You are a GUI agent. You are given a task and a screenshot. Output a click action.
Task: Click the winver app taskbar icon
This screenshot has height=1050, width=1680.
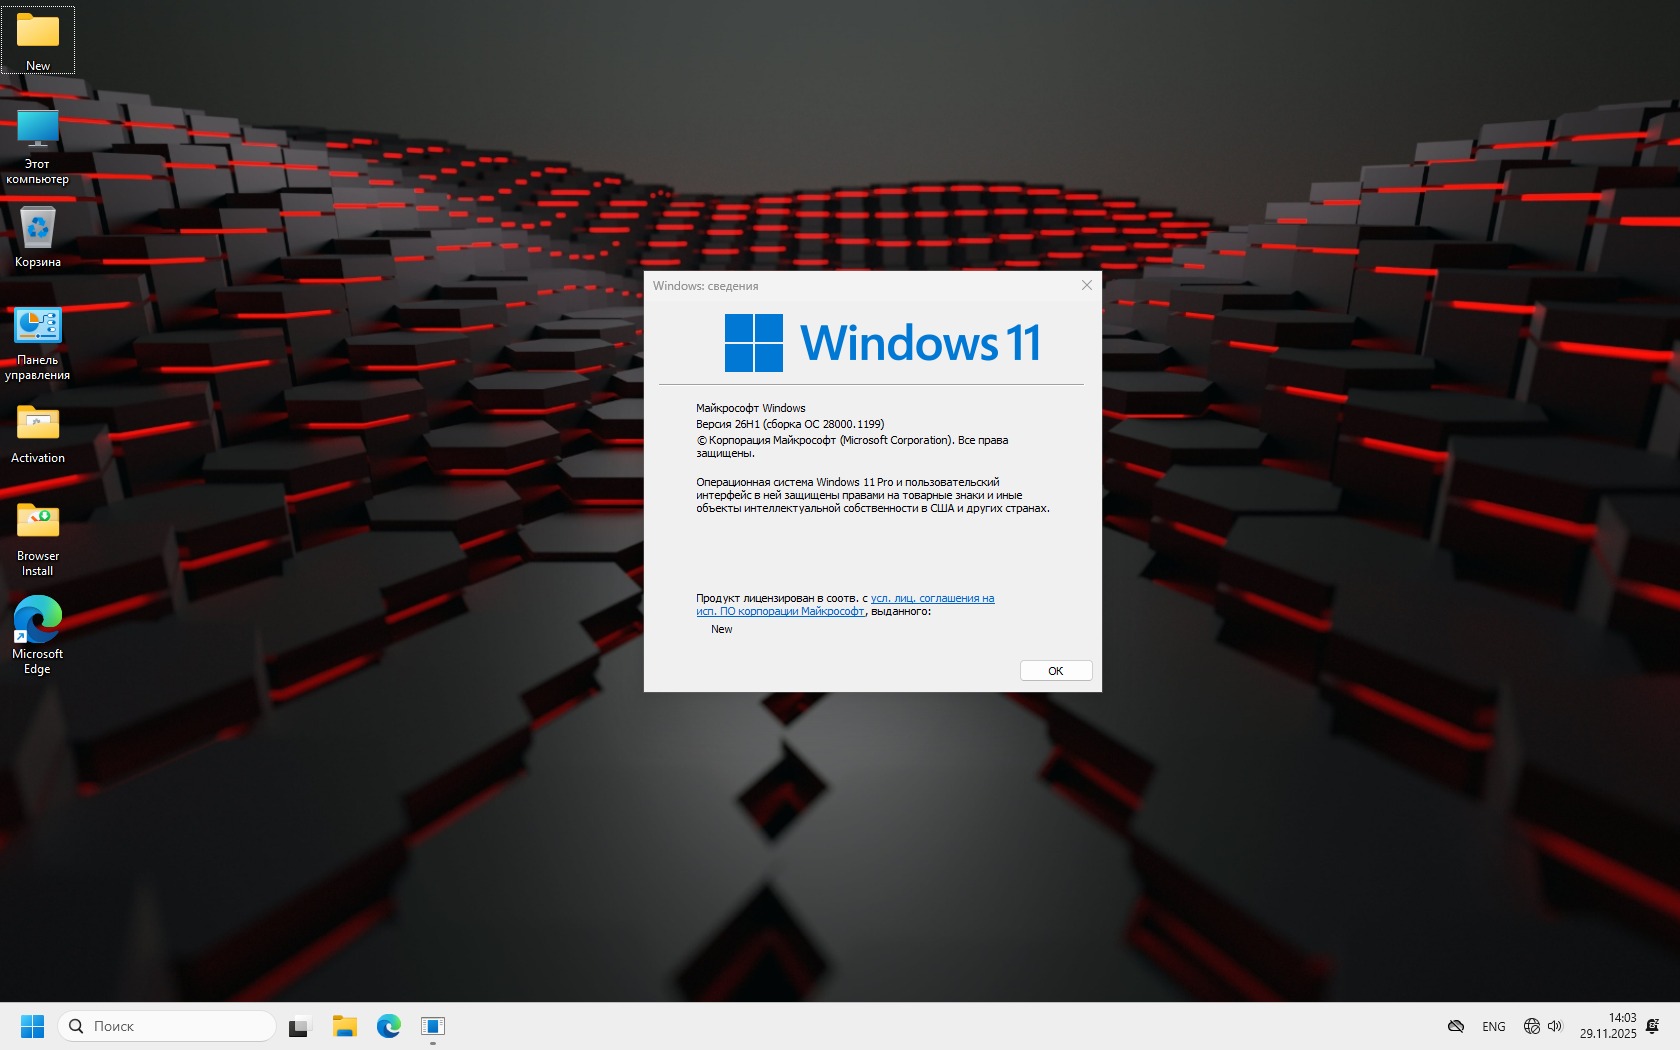click(x=433, y=1026)
